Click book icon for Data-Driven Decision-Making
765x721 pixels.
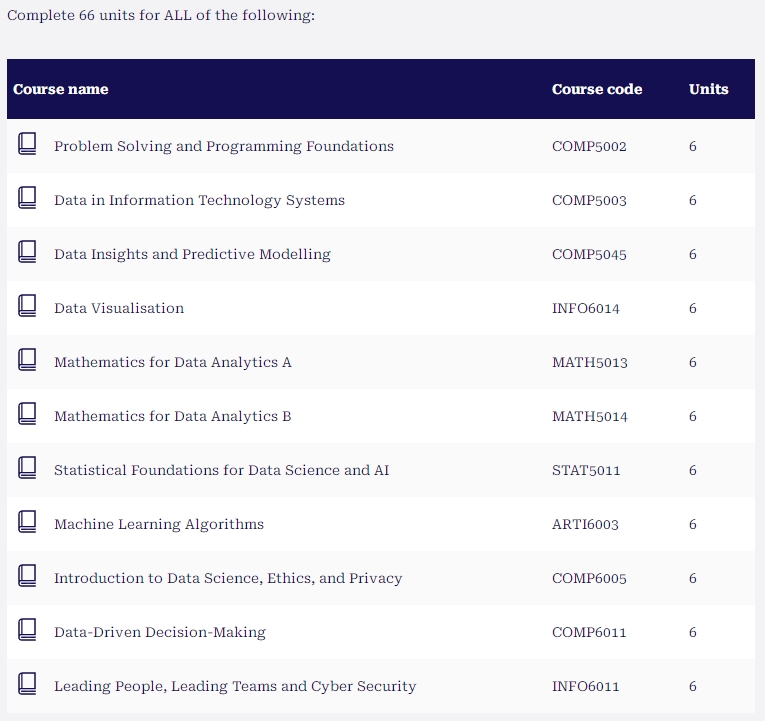[x=27, y=630]
